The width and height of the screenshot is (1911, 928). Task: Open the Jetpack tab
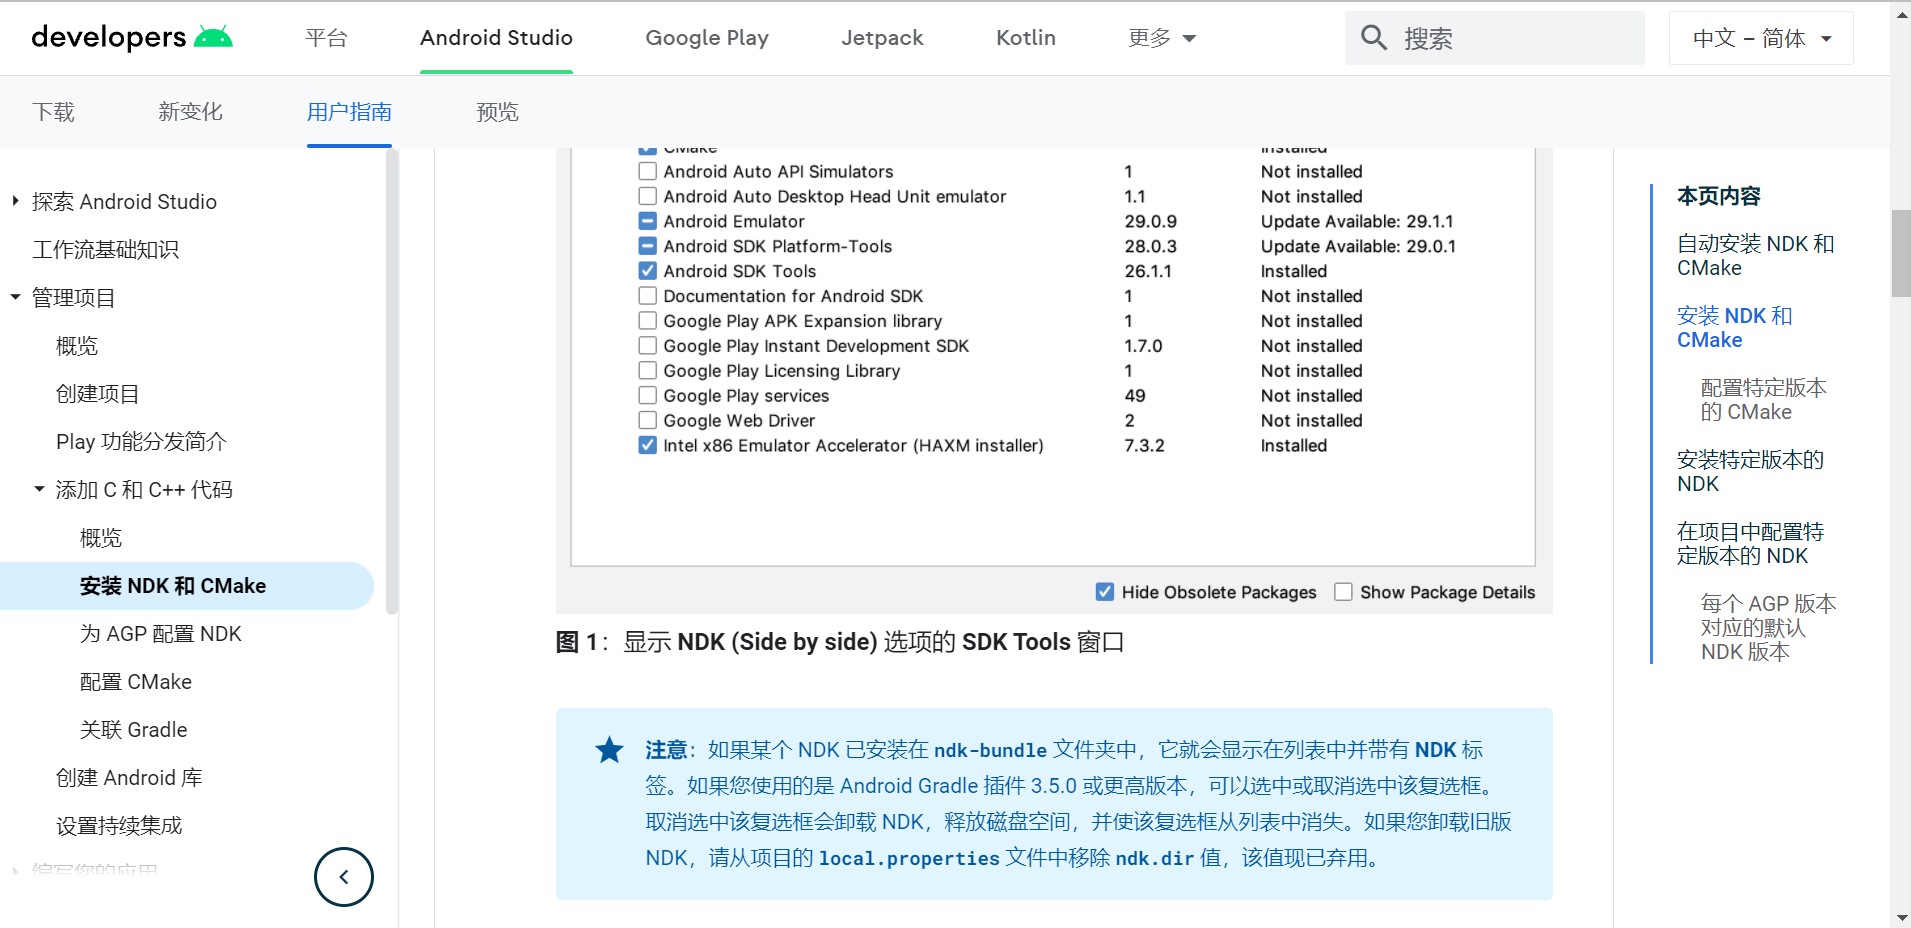[x=882, y=38]
